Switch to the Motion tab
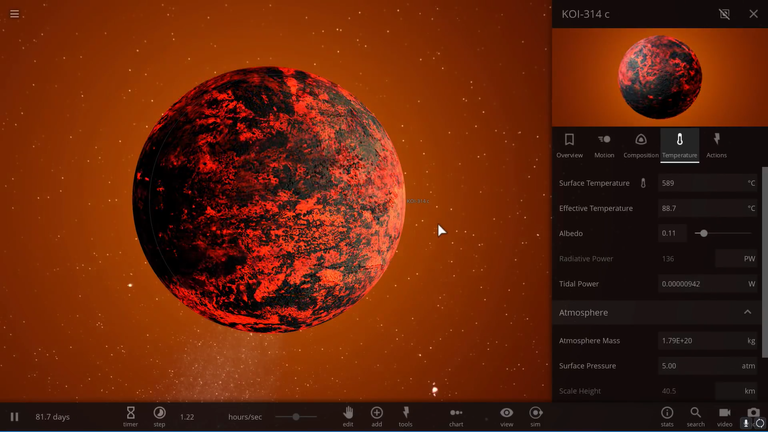The width and height of the screenshot is (768, 432). (x=604, y=144)
